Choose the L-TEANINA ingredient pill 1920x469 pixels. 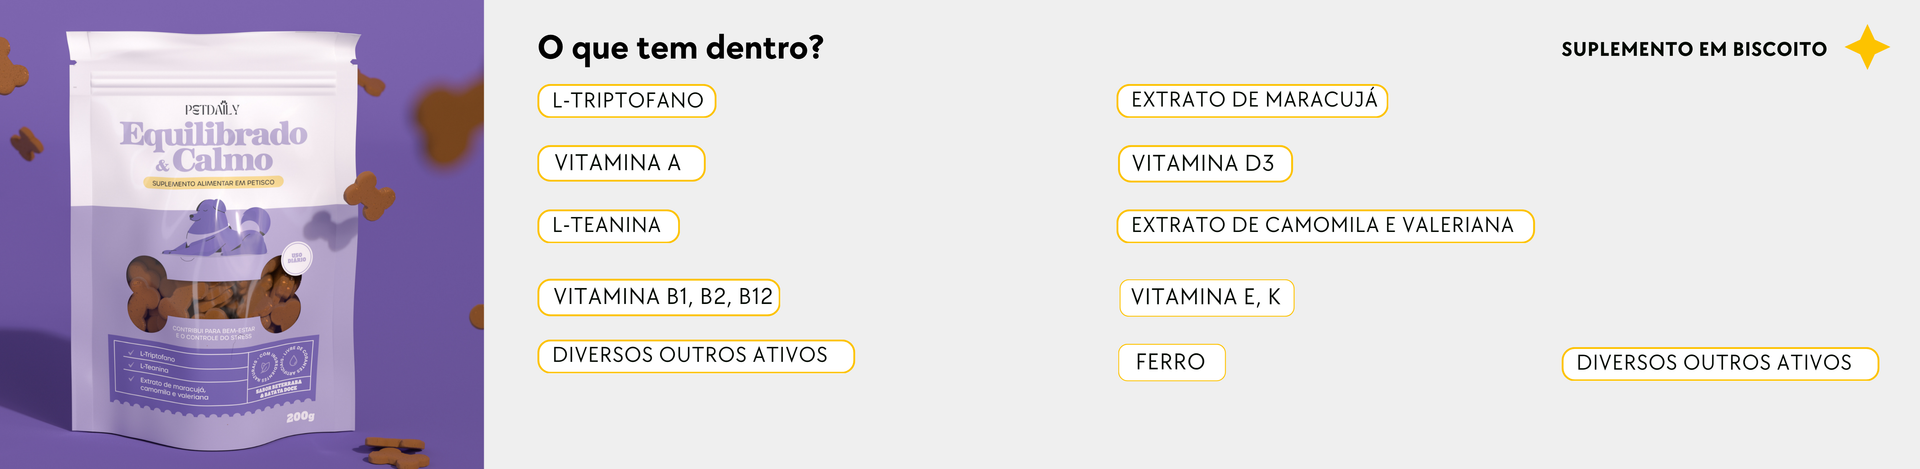pos(608,226)
